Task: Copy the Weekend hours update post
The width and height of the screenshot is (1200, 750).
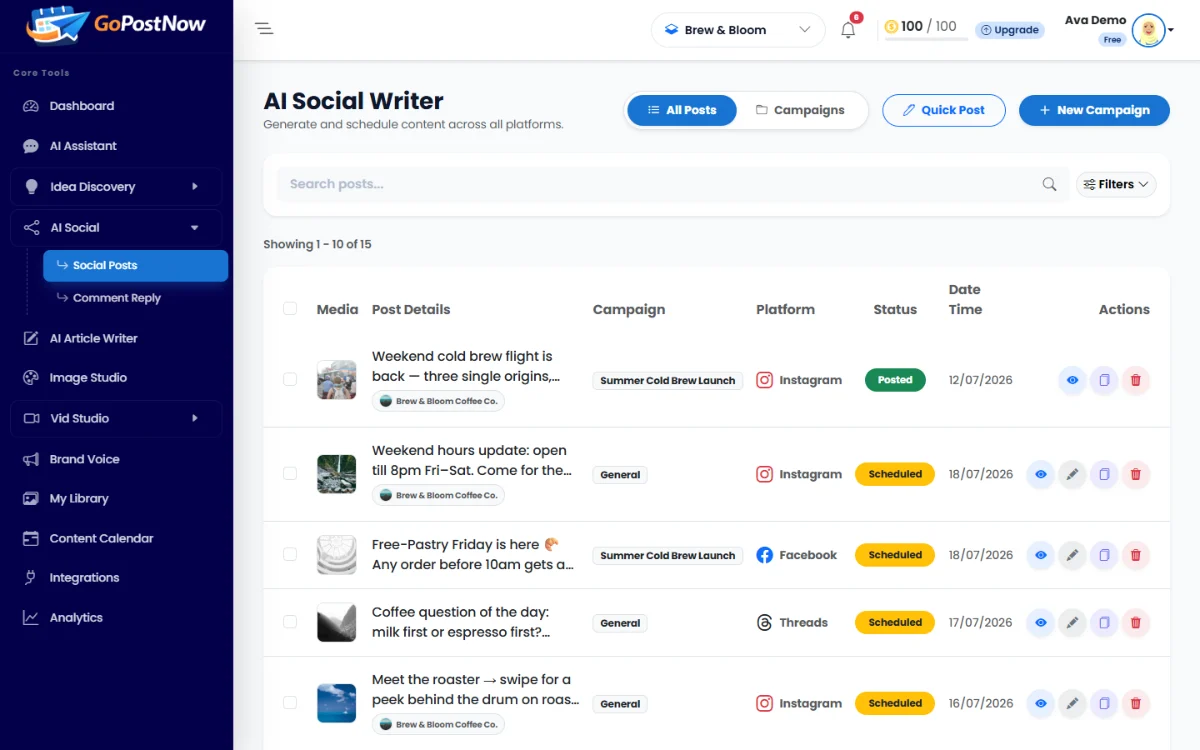Action: coord(1104,474)
